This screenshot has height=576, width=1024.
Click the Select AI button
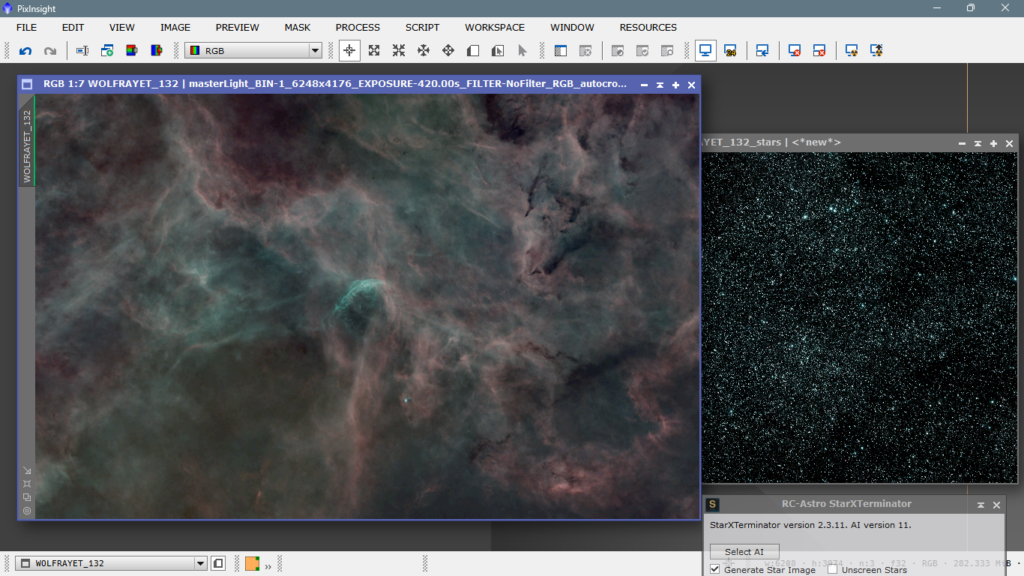click(x=744, y=552)
